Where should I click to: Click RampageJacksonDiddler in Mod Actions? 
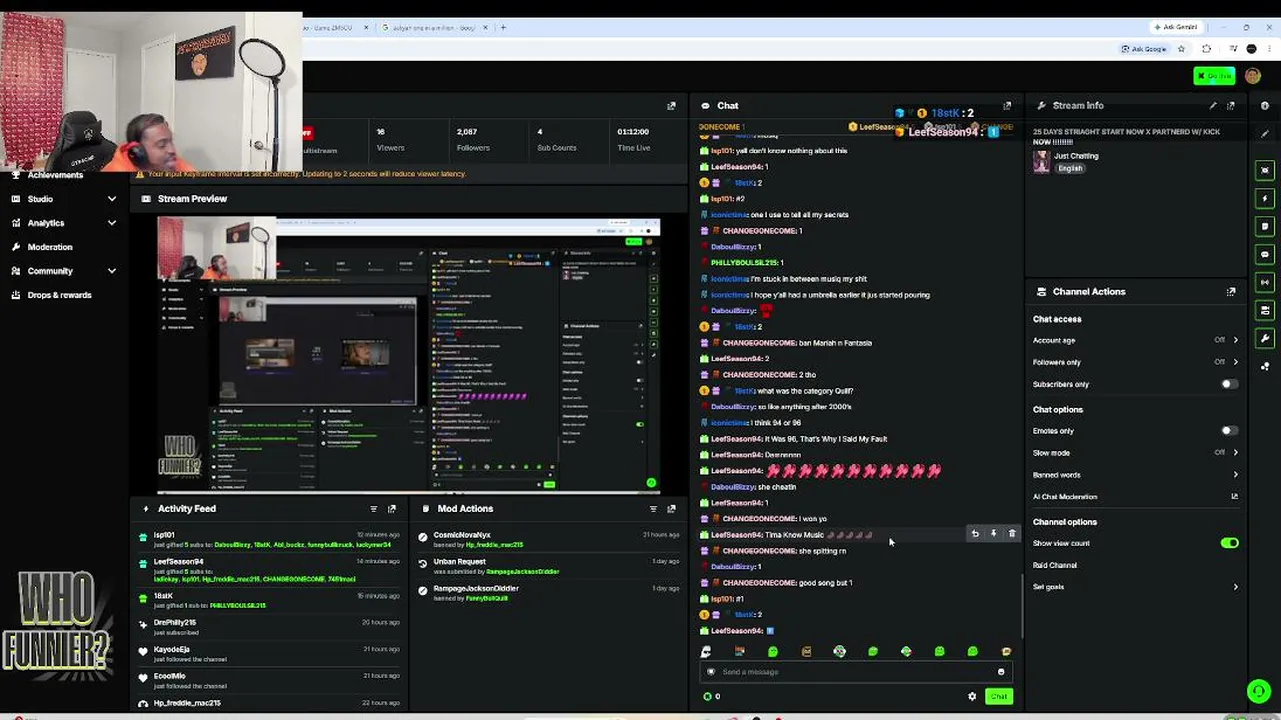(476, 588)
